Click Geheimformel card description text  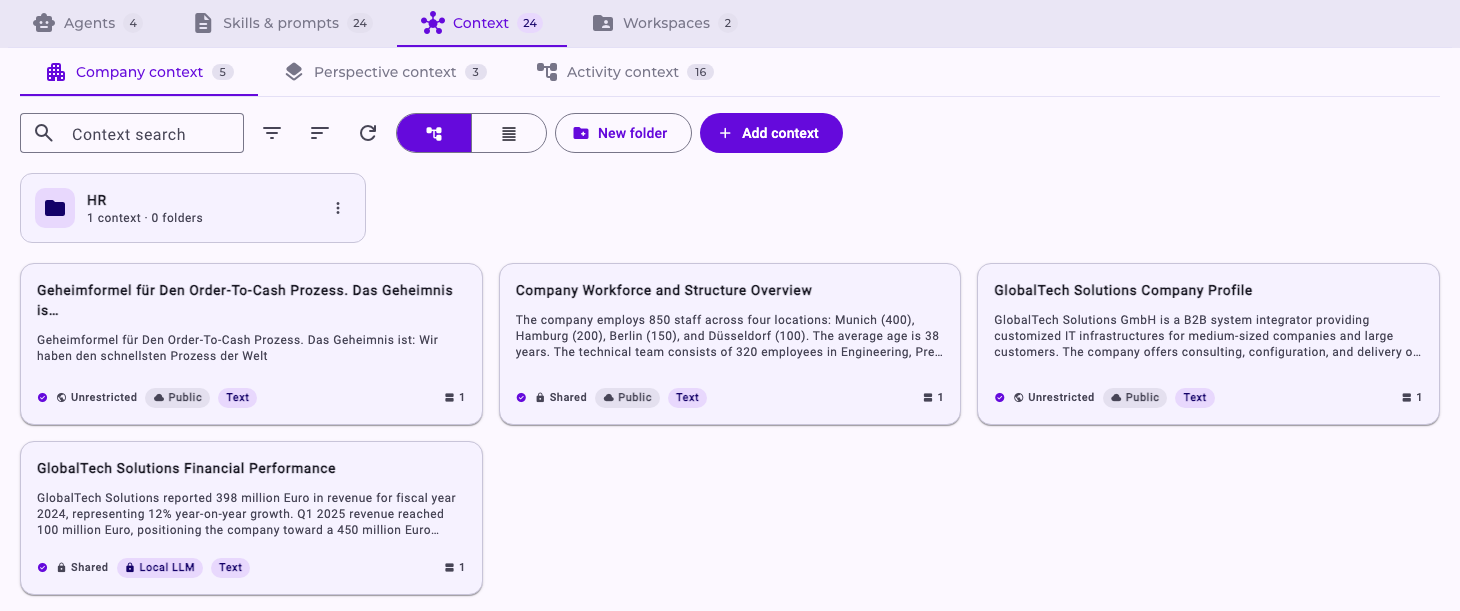click(238, 348)
